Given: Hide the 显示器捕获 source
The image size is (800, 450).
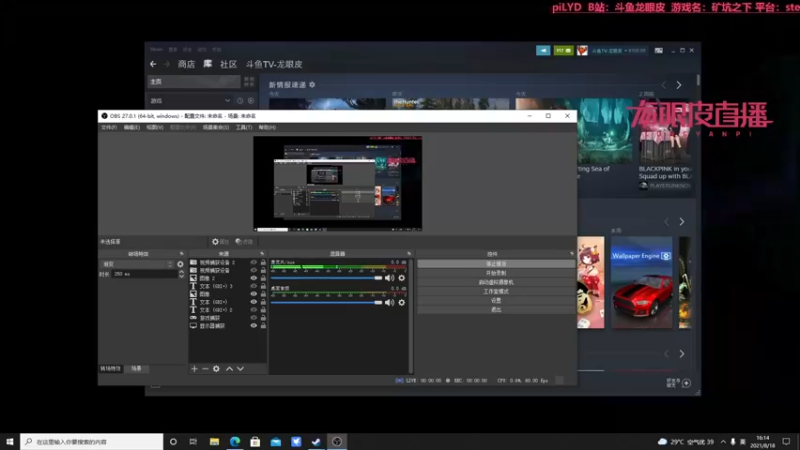Looking at the screenshot, I should (254, 326).
